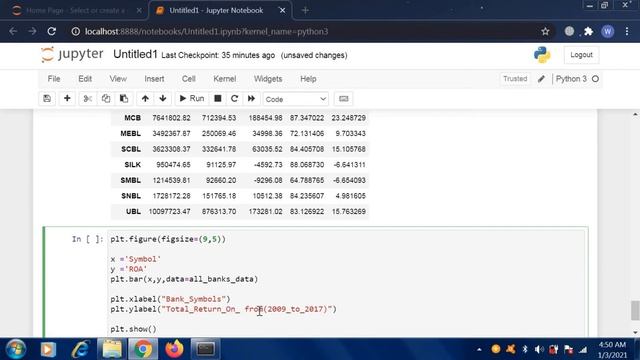Bookmark this page with star icon
Screen dimensions: 640x360
(x=545, y=31)
